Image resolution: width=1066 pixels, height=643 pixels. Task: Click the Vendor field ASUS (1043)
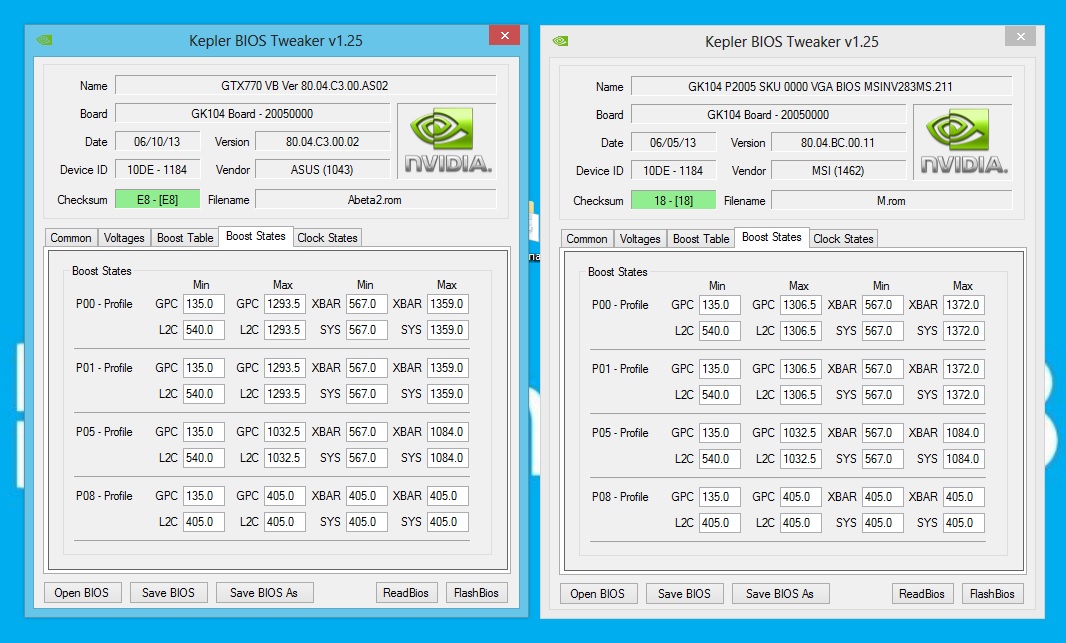[x=322, y=170]
